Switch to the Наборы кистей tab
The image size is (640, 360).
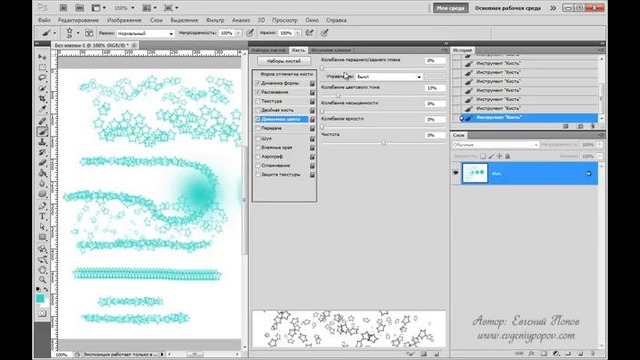click(x=269, y=50)
